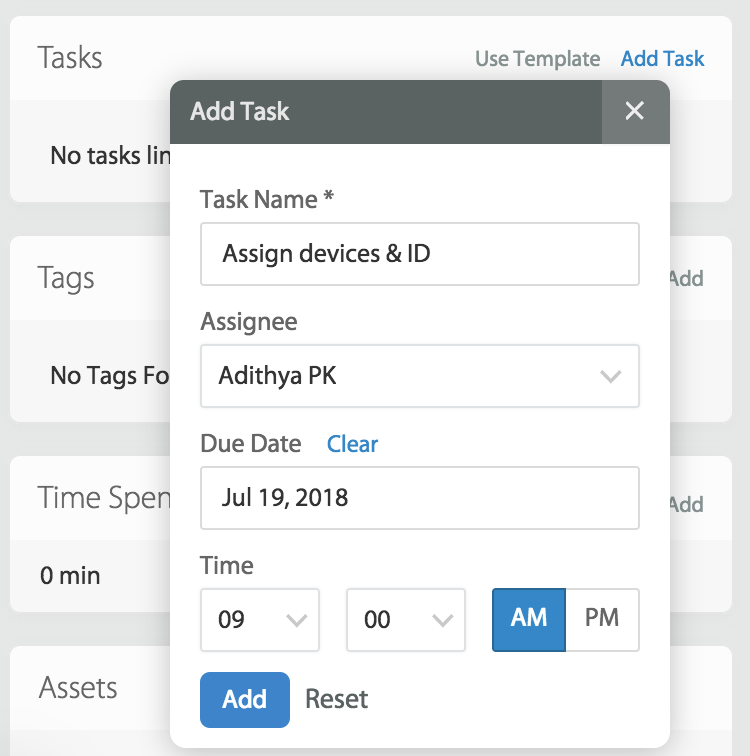Select the AM time option

(x=529, y=619)
